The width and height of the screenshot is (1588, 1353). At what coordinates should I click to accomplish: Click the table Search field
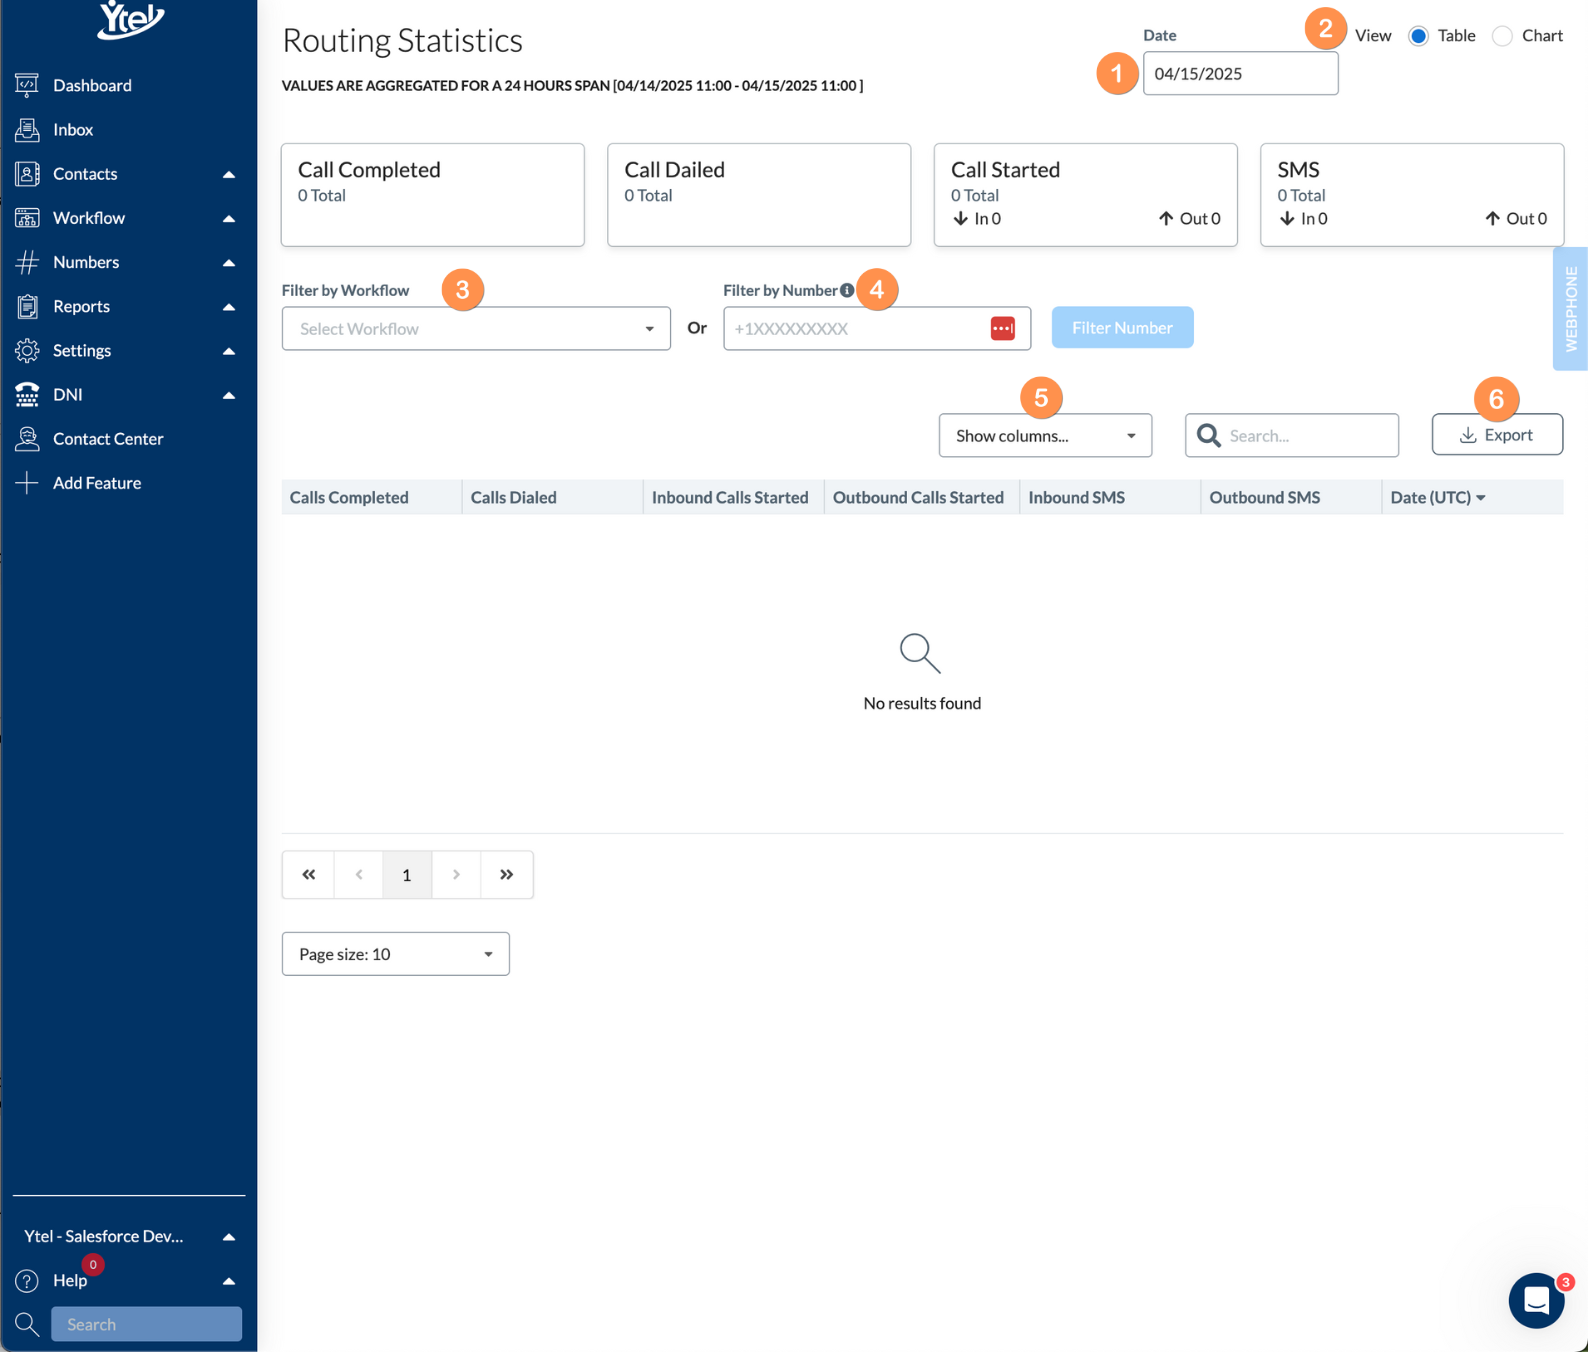[1292, 436]
